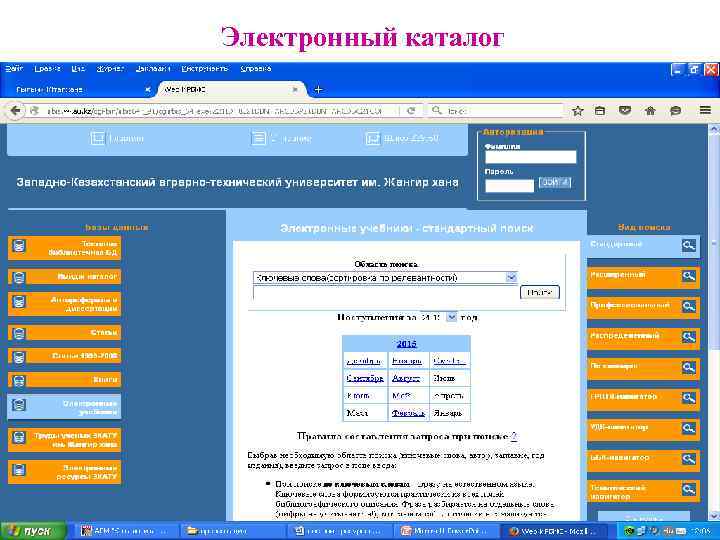
Task: Open Февраль month link
Action: (x=408, y=413)
